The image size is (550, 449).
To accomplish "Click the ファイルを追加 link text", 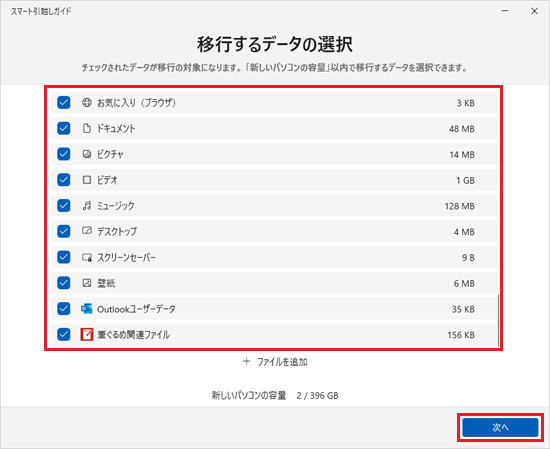I will (x=282, y=362).
